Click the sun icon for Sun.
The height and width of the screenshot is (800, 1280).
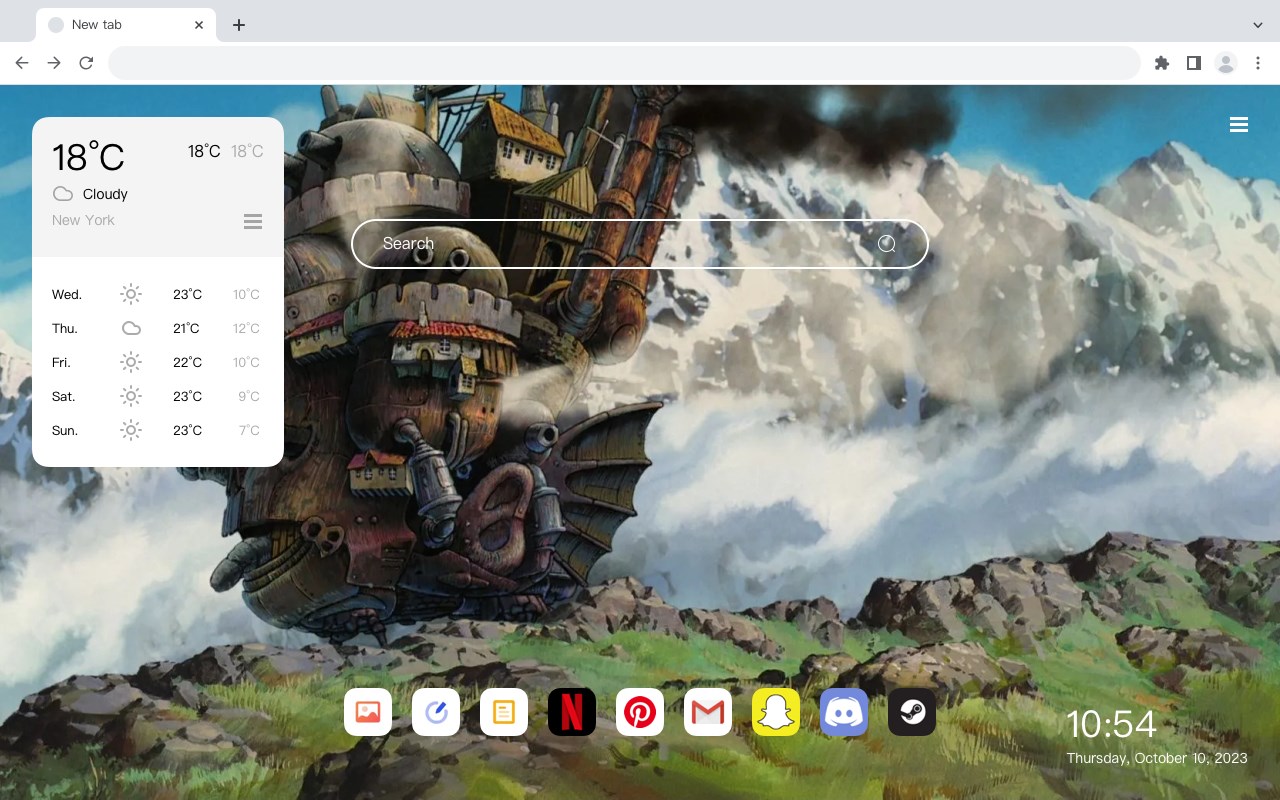click(x=131, y=430)
